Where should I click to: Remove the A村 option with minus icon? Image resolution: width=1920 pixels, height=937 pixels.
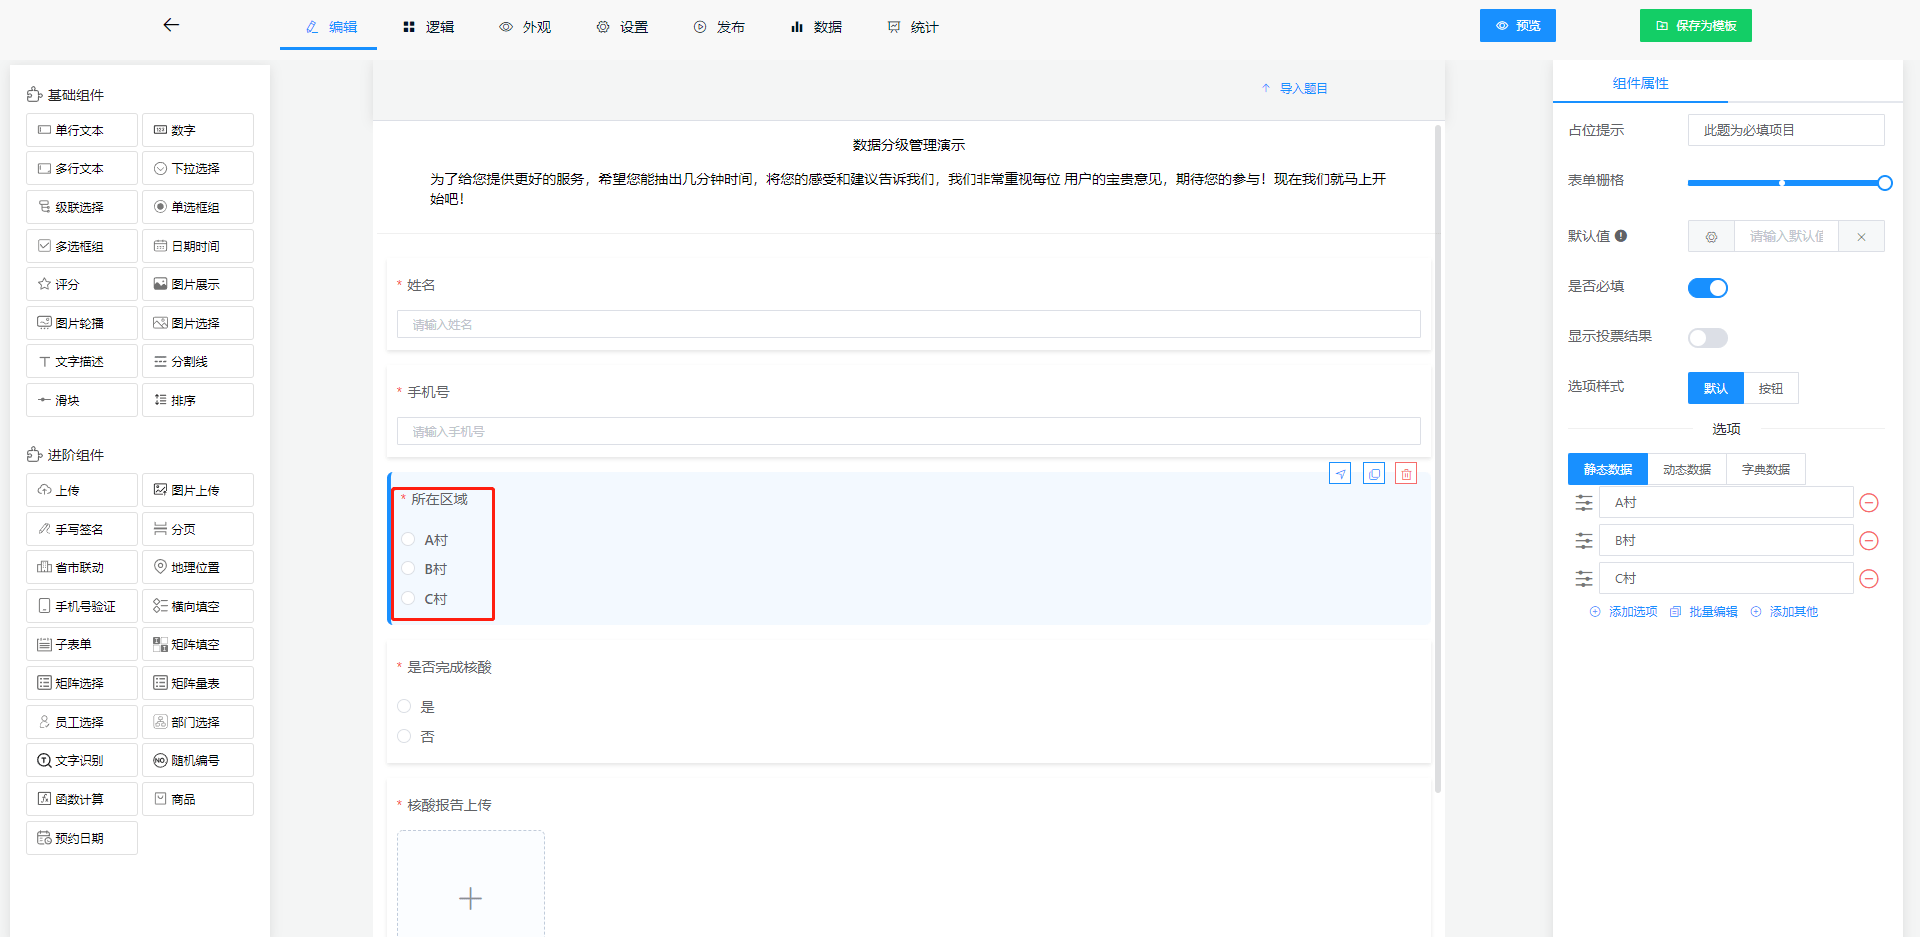click(1868, 503)
